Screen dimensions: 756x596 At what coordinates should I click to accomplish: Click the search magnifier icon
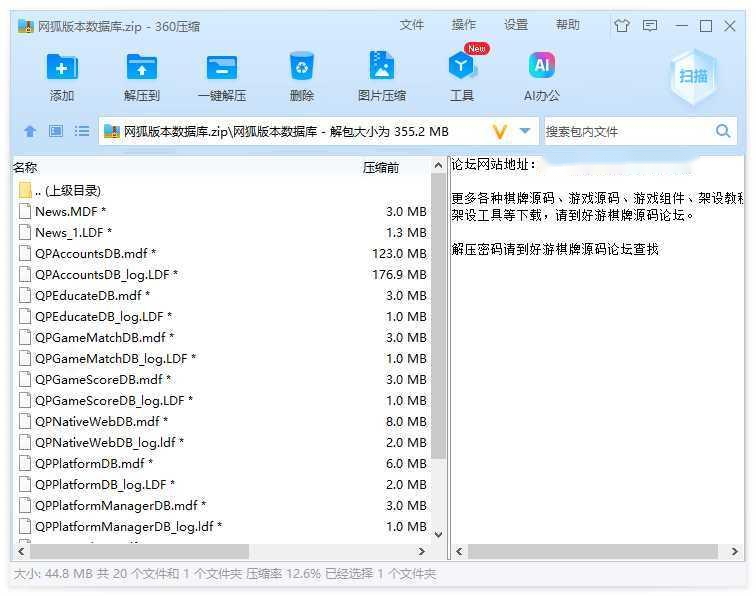click(723, 131)
